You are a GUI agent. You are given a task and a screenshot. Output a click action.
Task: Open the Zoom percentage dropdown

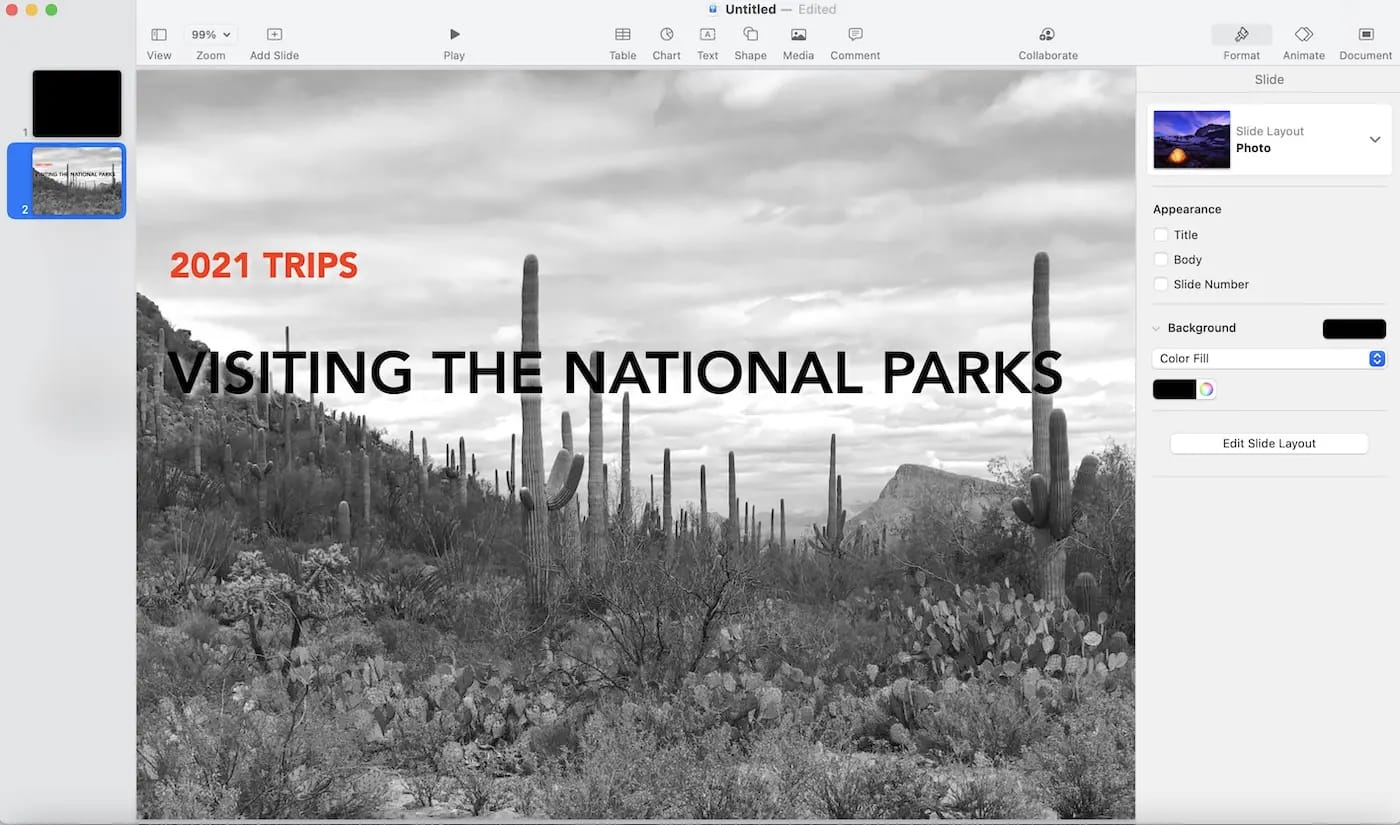tap(210, 33)
